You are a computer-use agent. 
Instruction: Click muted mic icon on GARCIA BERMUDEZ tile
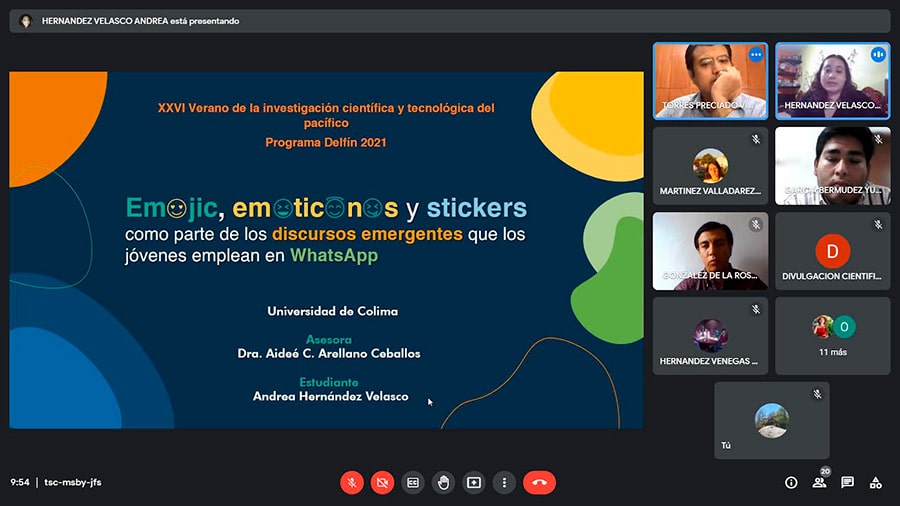pos(878,139)
